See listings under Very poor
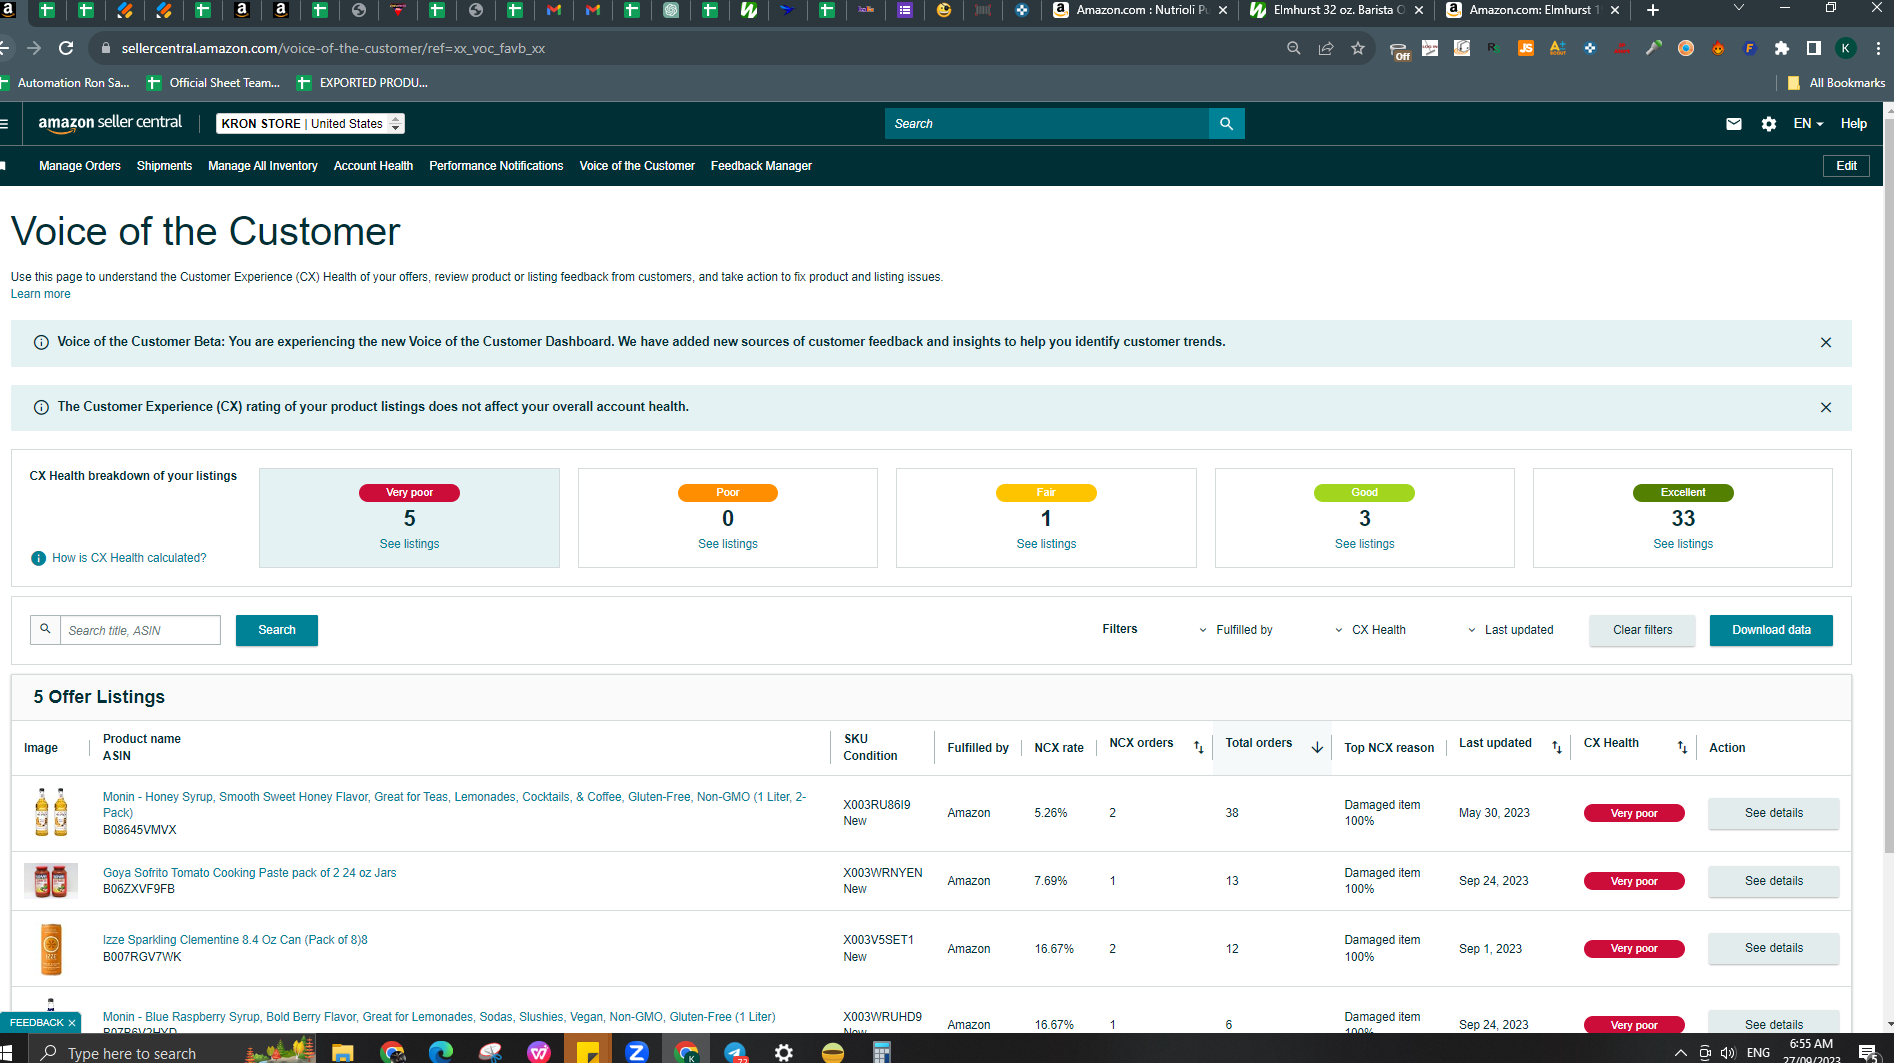1894x1063 pixels. [x=409, y=544]
